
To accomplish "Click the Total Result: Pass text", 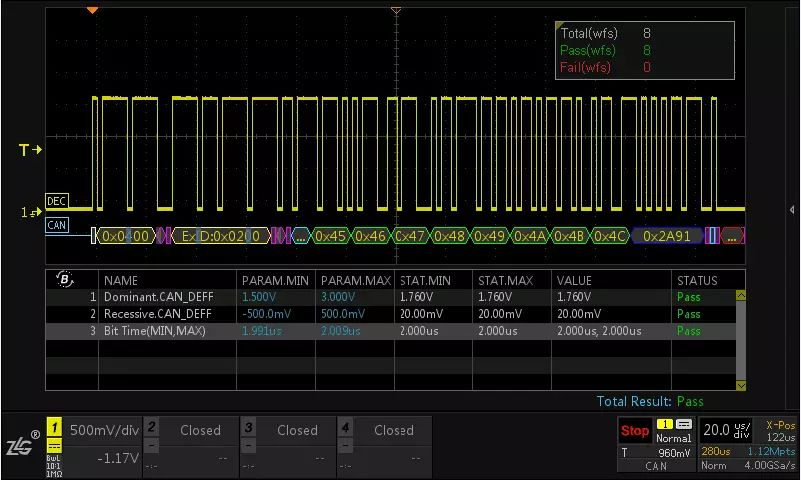I will tap(650, 401).
